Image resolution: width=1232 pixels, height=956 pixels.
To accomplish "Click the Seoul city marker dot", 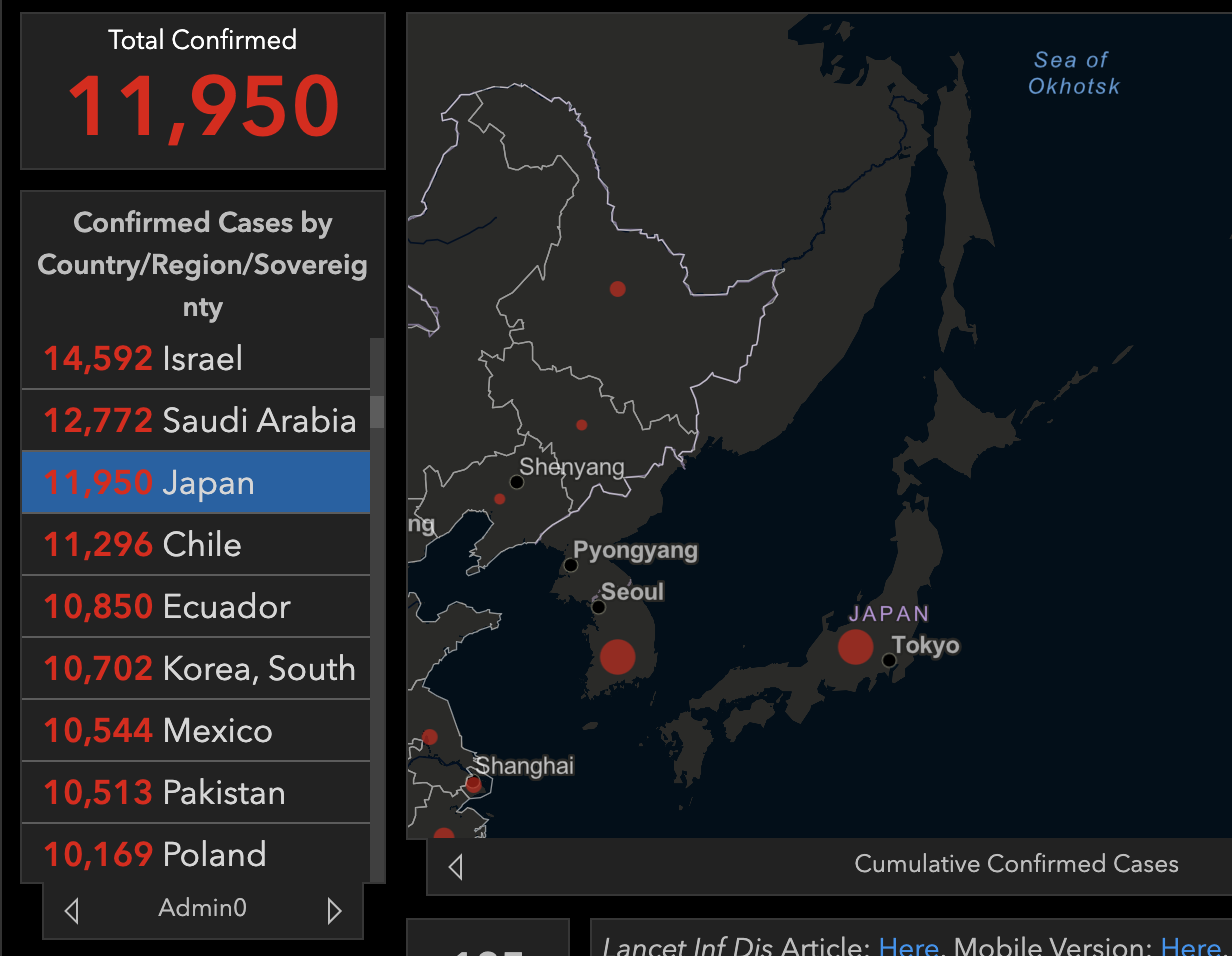I will click(x=598, y=606).
